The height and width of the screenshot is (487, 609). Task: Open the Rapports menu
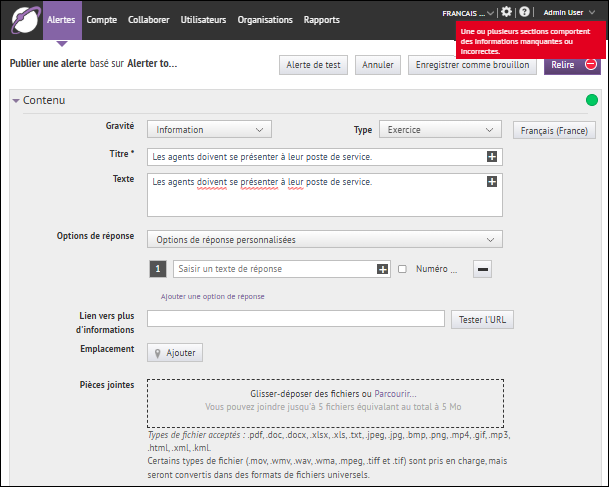(x=322, y=20)
